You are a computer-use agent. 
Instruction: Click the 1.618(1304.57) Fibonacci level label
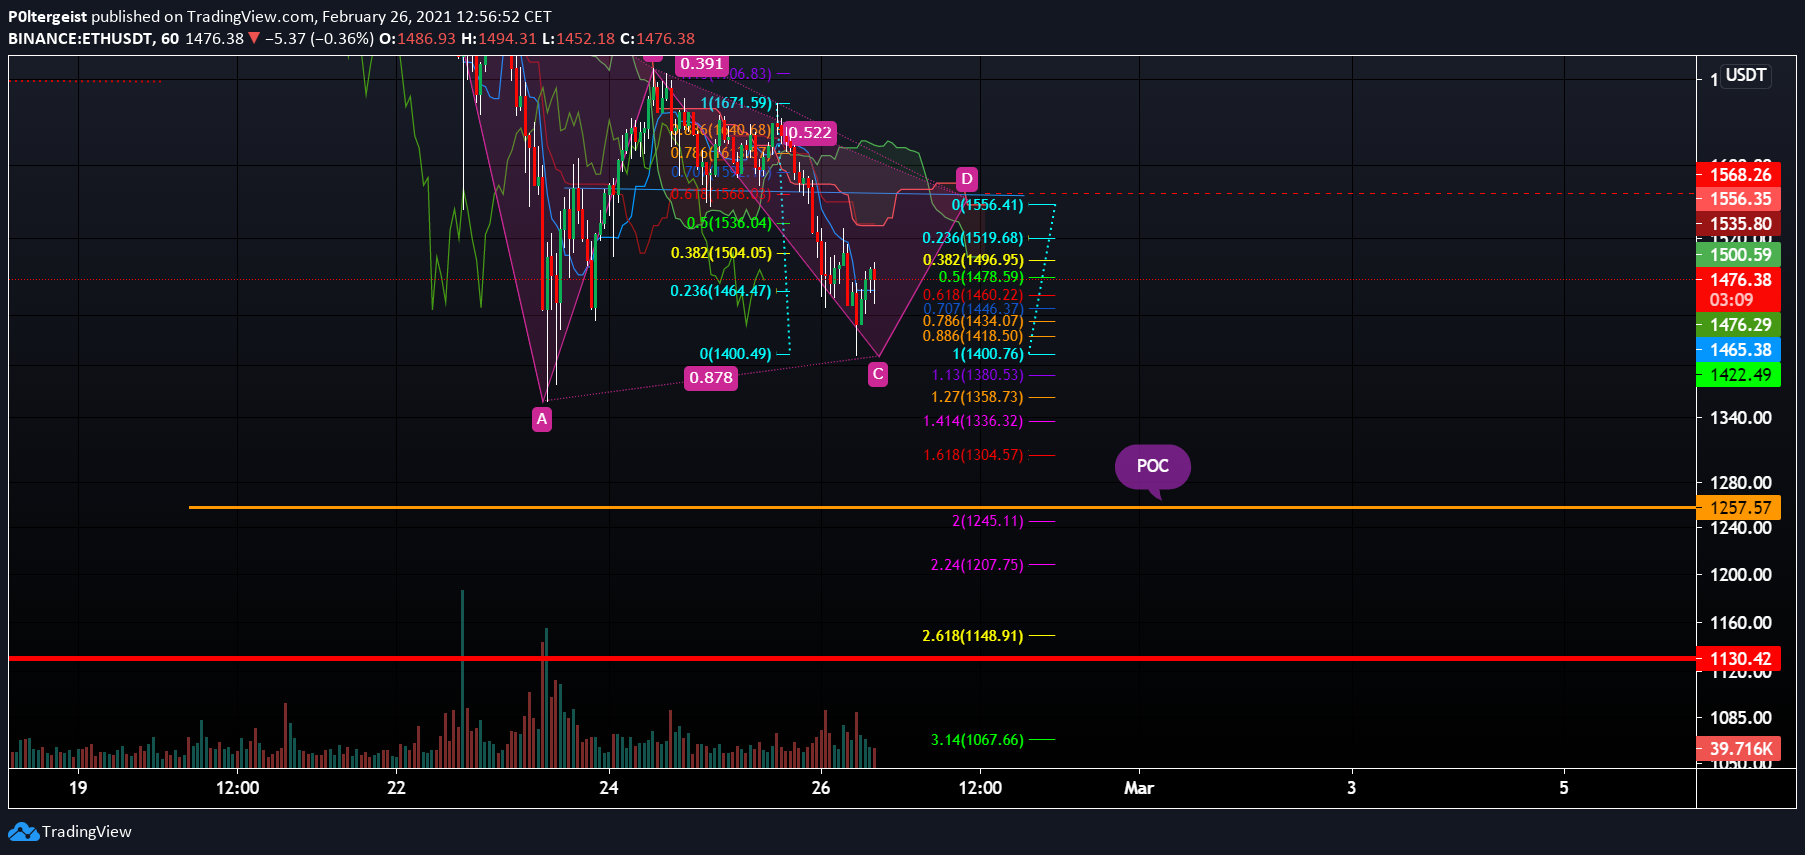[x=973, y=455]
